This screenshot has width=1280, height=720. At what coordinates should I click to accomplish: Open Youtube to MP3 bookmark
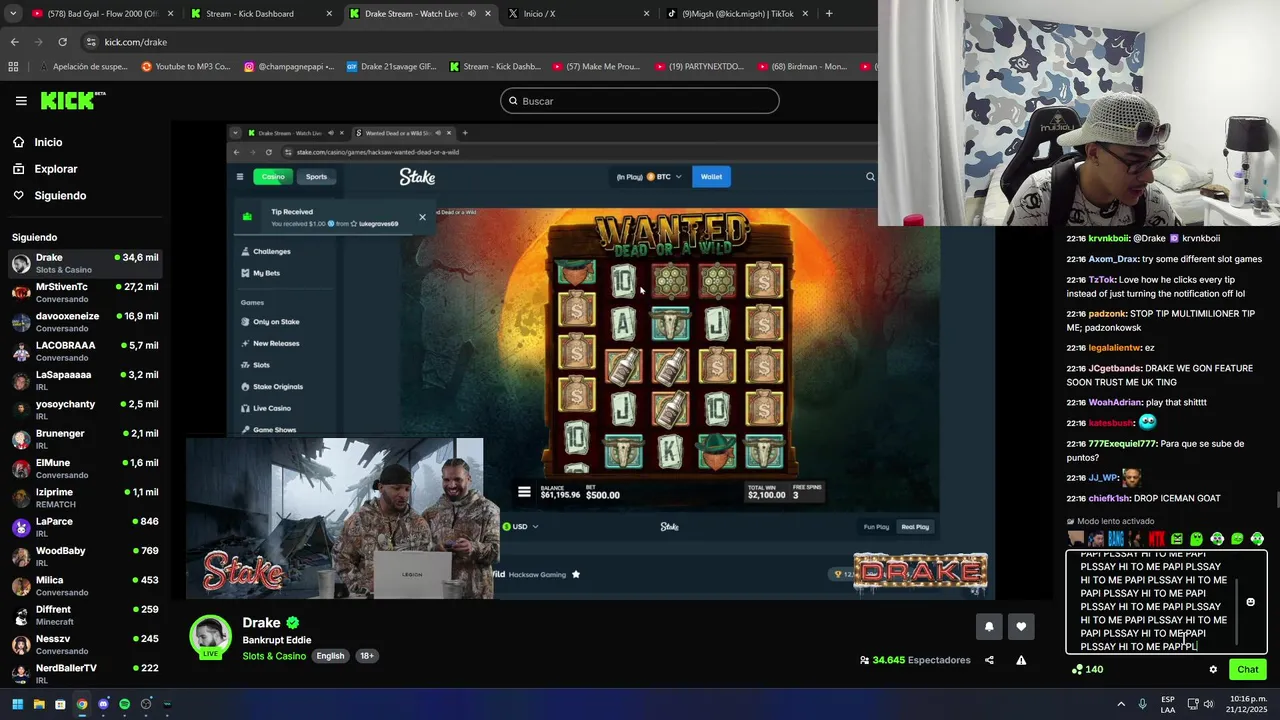[186, 67]
